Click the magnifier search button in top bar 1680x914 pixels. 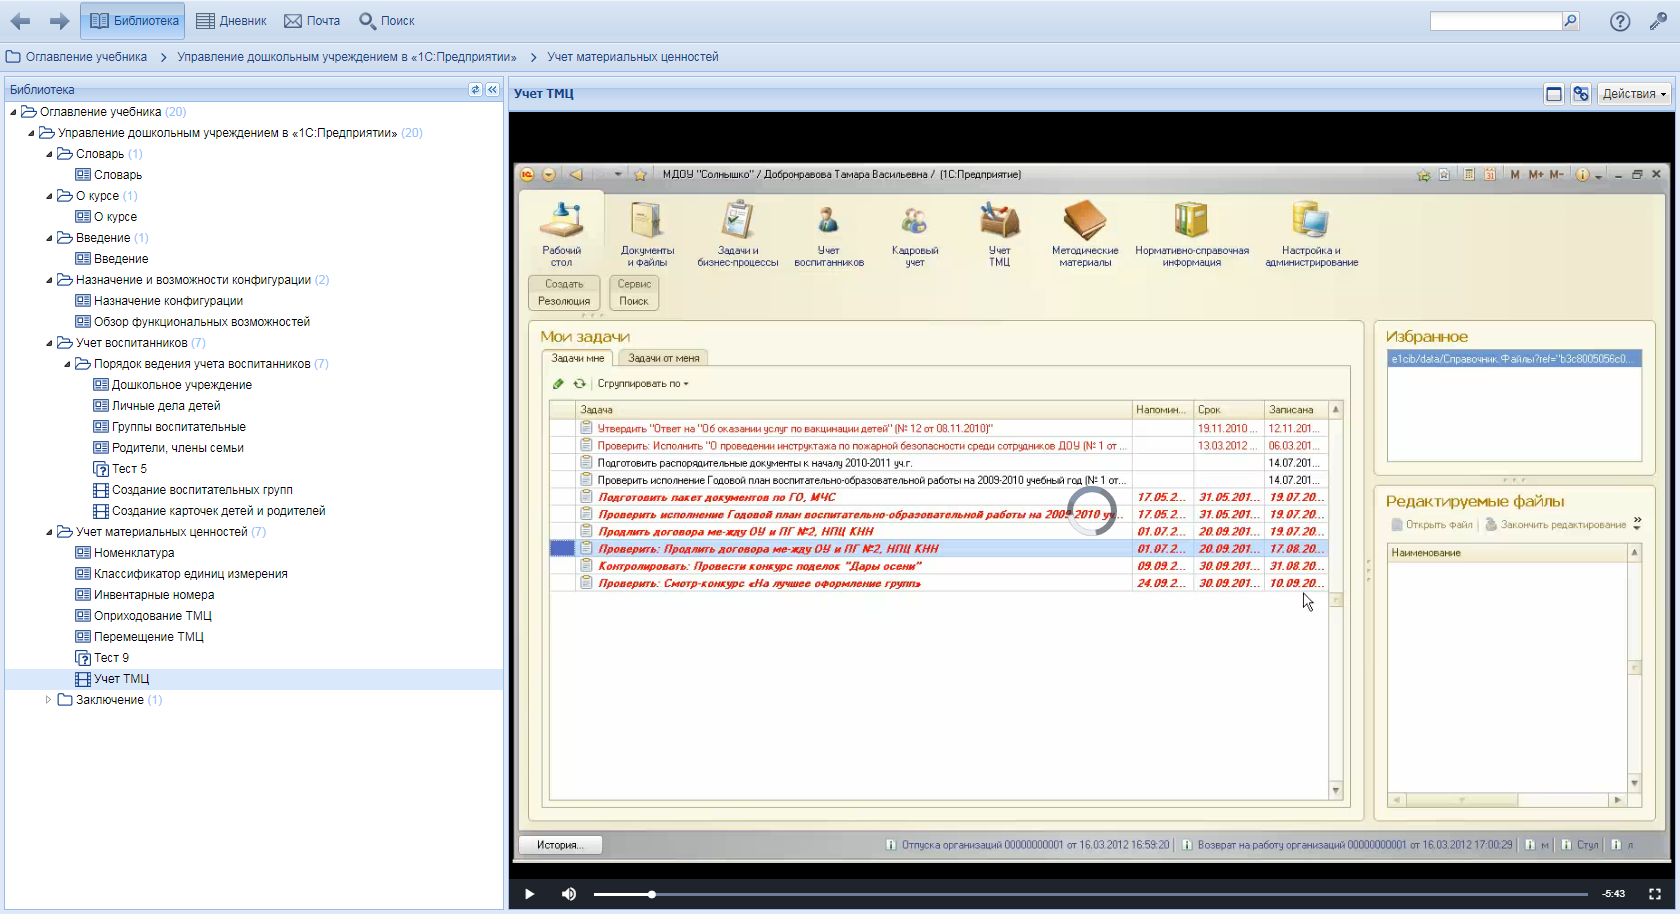pos(1571,20)
